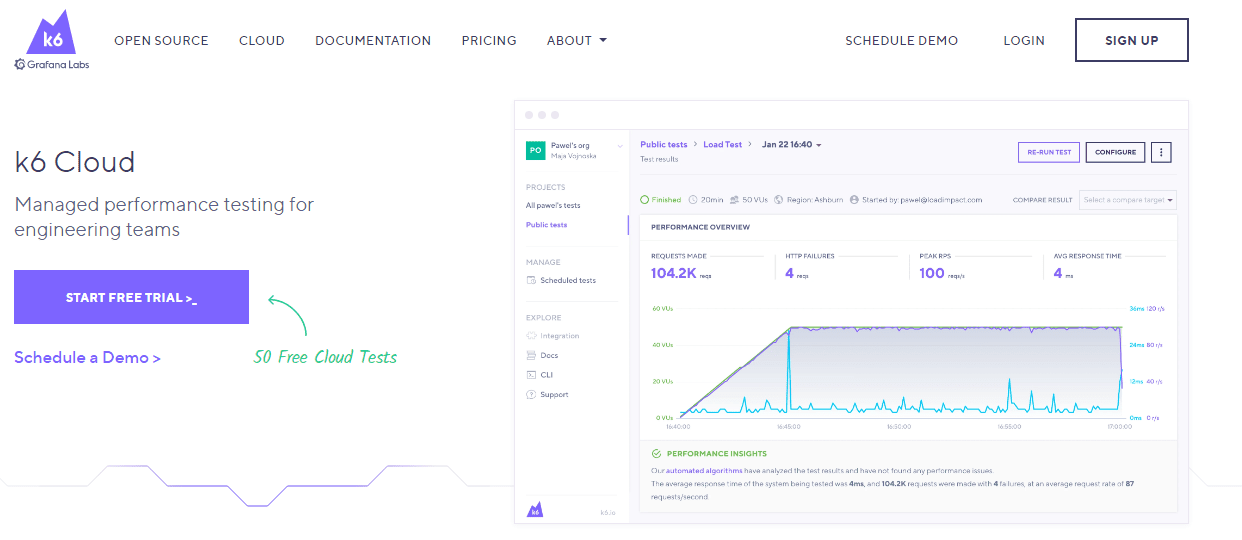Click the Scheduled tests calendar icon

(x=531, y=280)
